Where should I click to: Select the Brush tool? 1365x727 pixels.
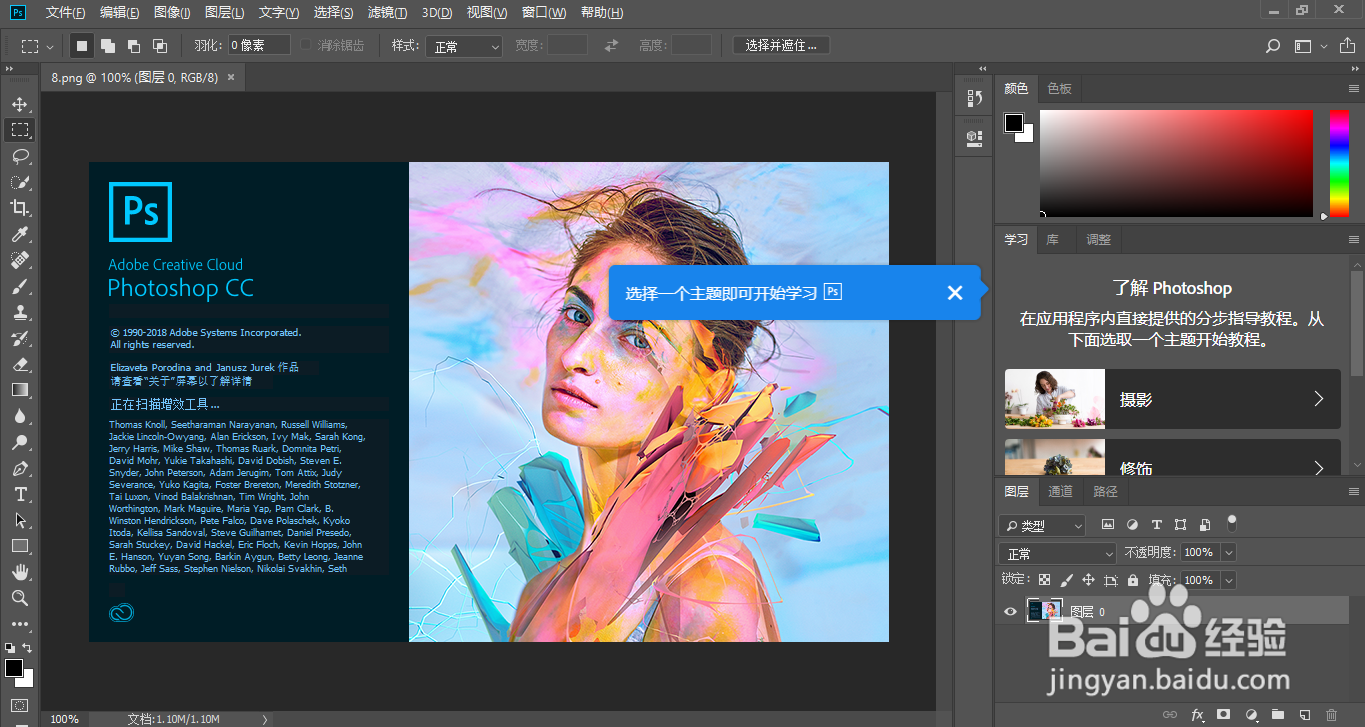click(20, 286)
